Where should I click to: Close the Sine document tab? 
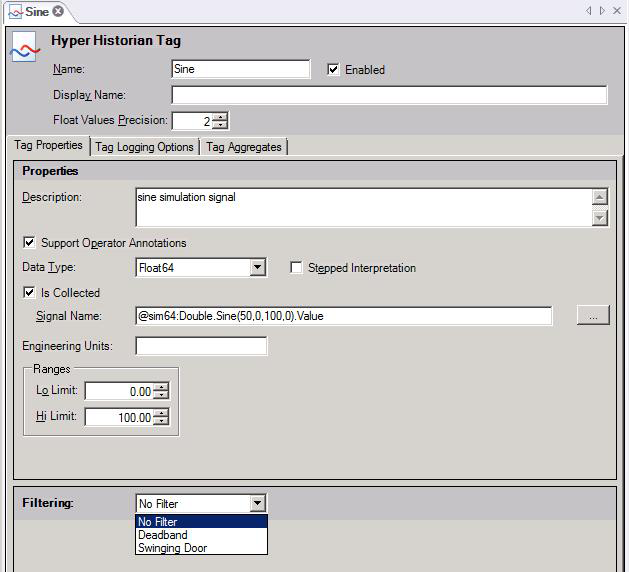[58, 11]
